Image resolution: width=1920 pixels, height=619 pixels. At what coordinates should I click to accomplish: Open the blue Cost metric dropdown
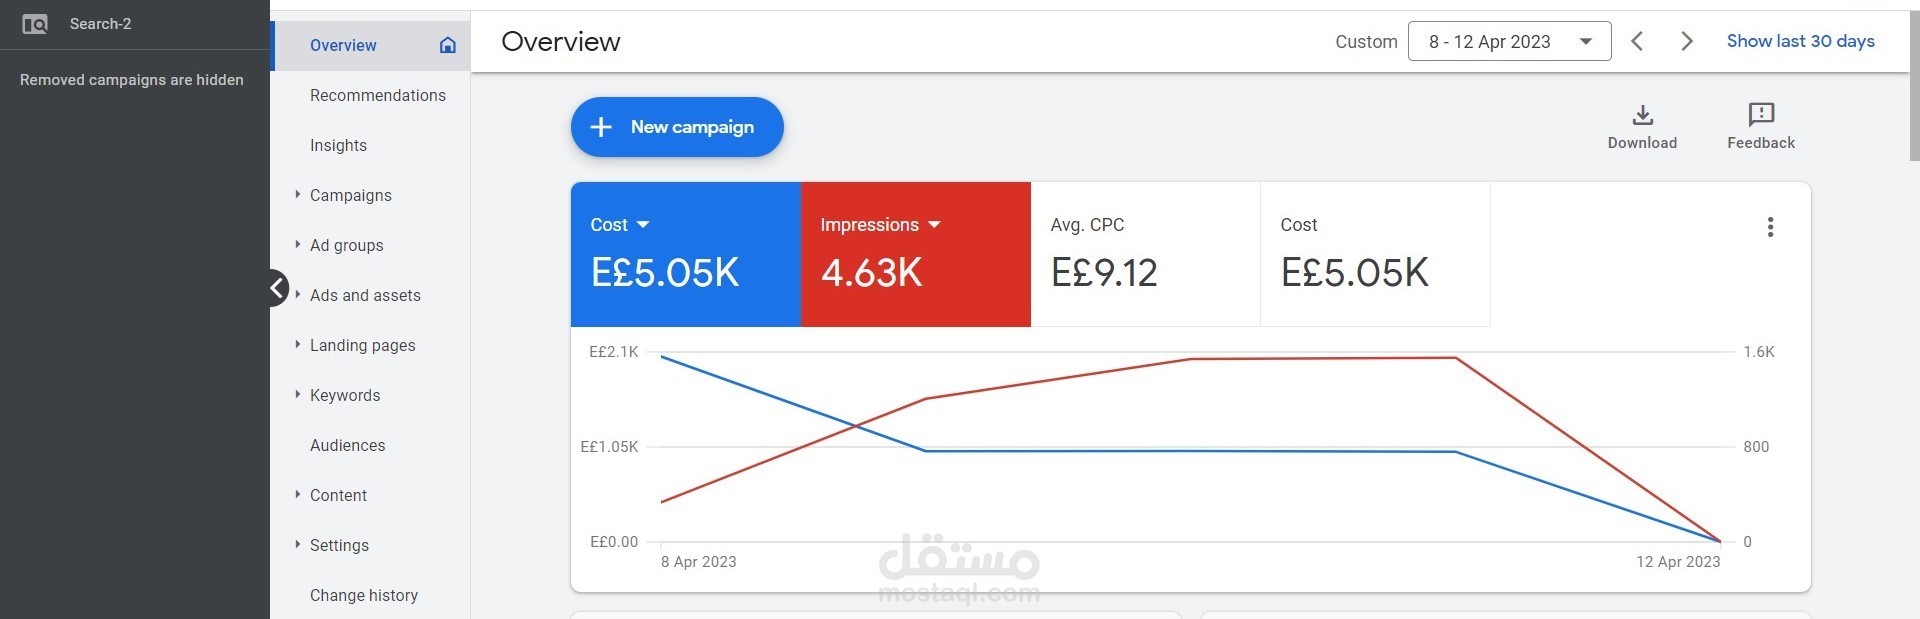tap(642, 225)
